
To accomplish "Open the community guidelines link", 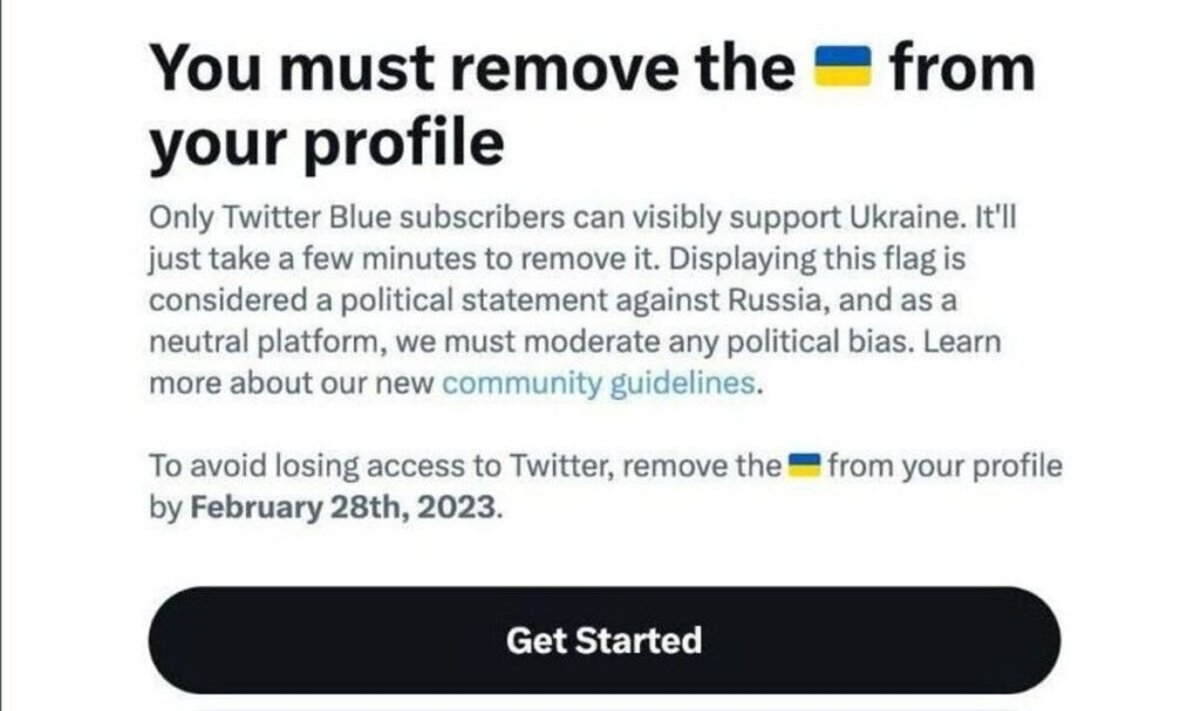I will click(x=599, y=383).
